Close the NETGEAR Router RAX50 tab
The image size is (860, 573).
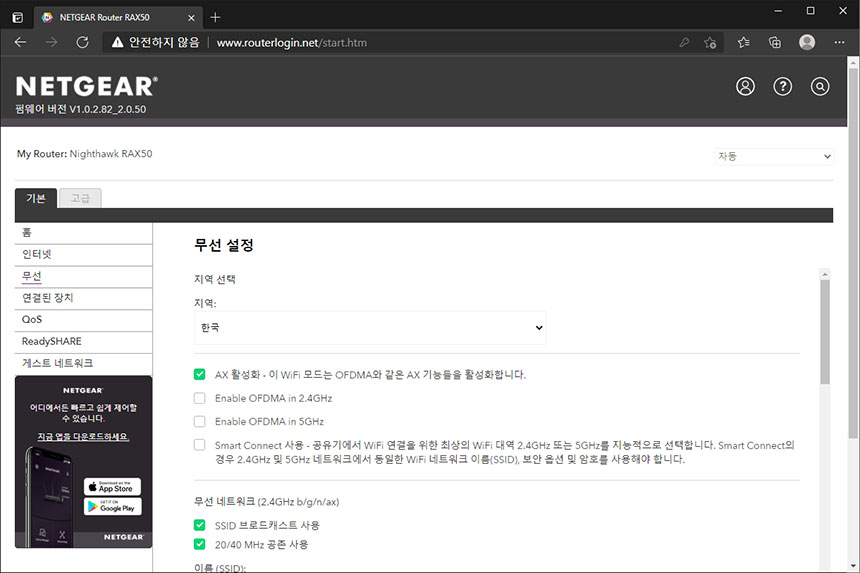pyautogui.click(x=191, y=18)
